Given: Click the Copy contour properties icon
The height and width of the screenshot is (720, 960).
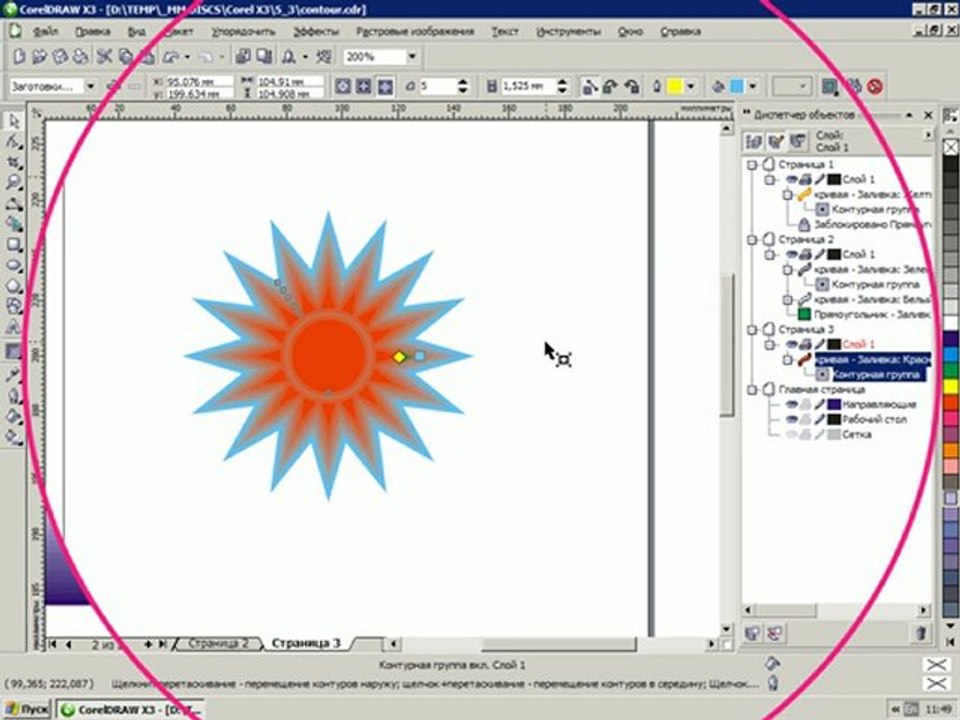Looking at the screenshot, I should point(853,86).
